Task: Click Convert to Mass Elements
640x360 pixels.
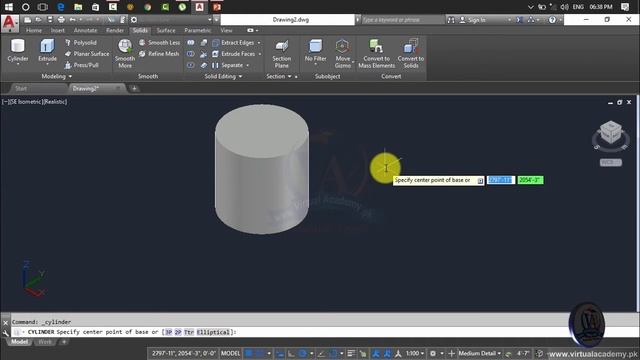Action: (376, 53)
